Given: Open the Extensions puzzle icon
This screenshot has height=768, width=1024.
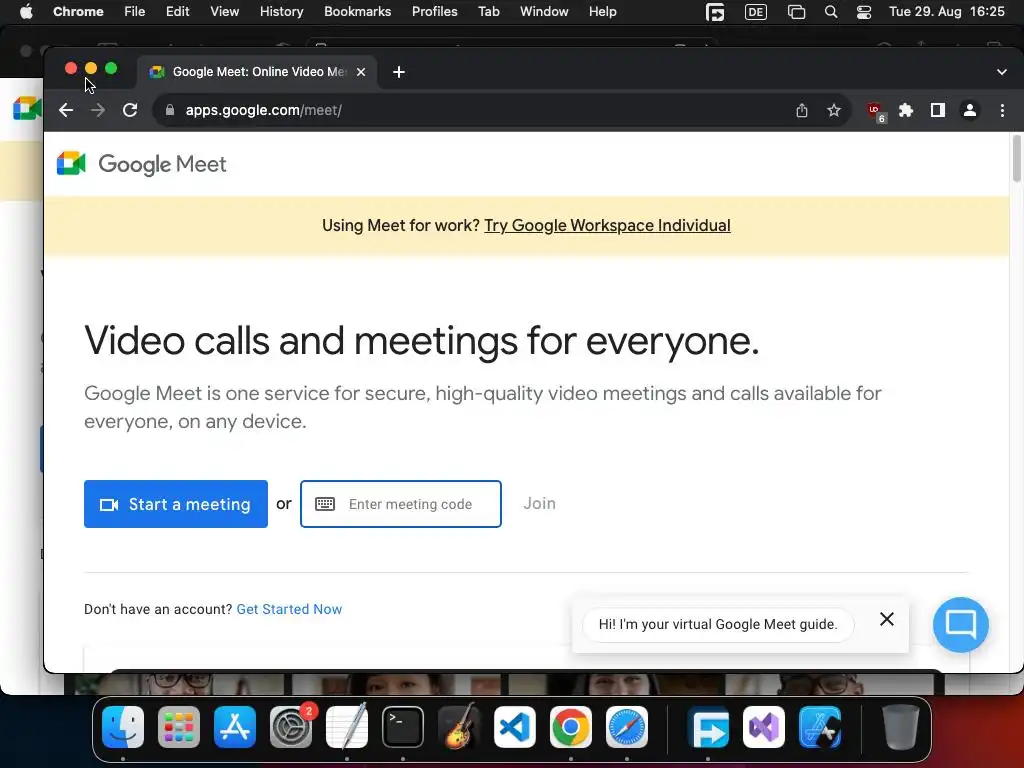Looking at the screenshot, I should [906, 110].
